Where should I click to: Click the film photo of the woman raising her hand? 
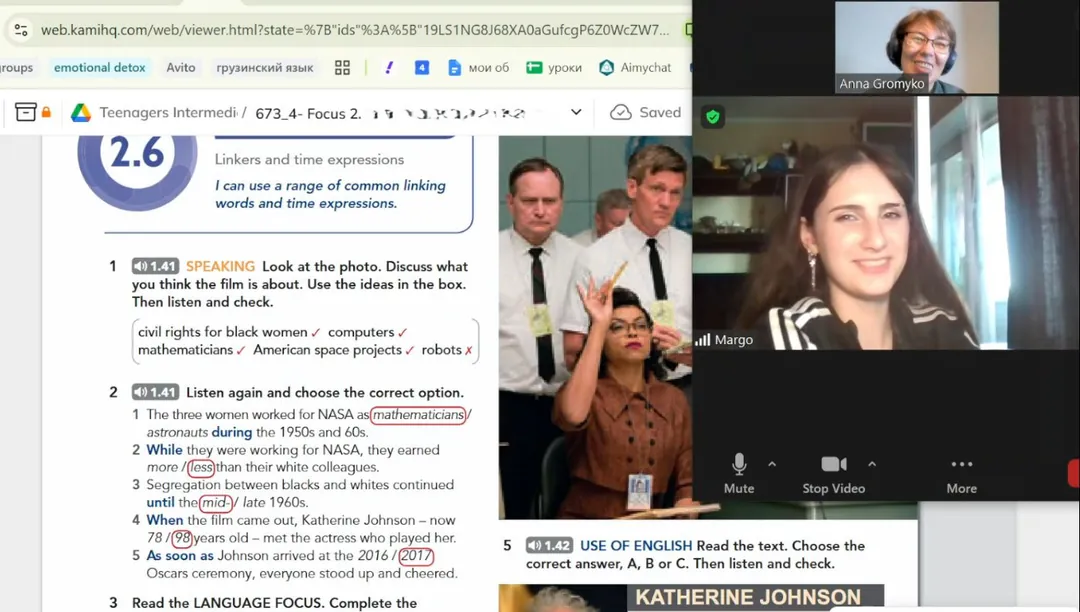tap(595, 327)
